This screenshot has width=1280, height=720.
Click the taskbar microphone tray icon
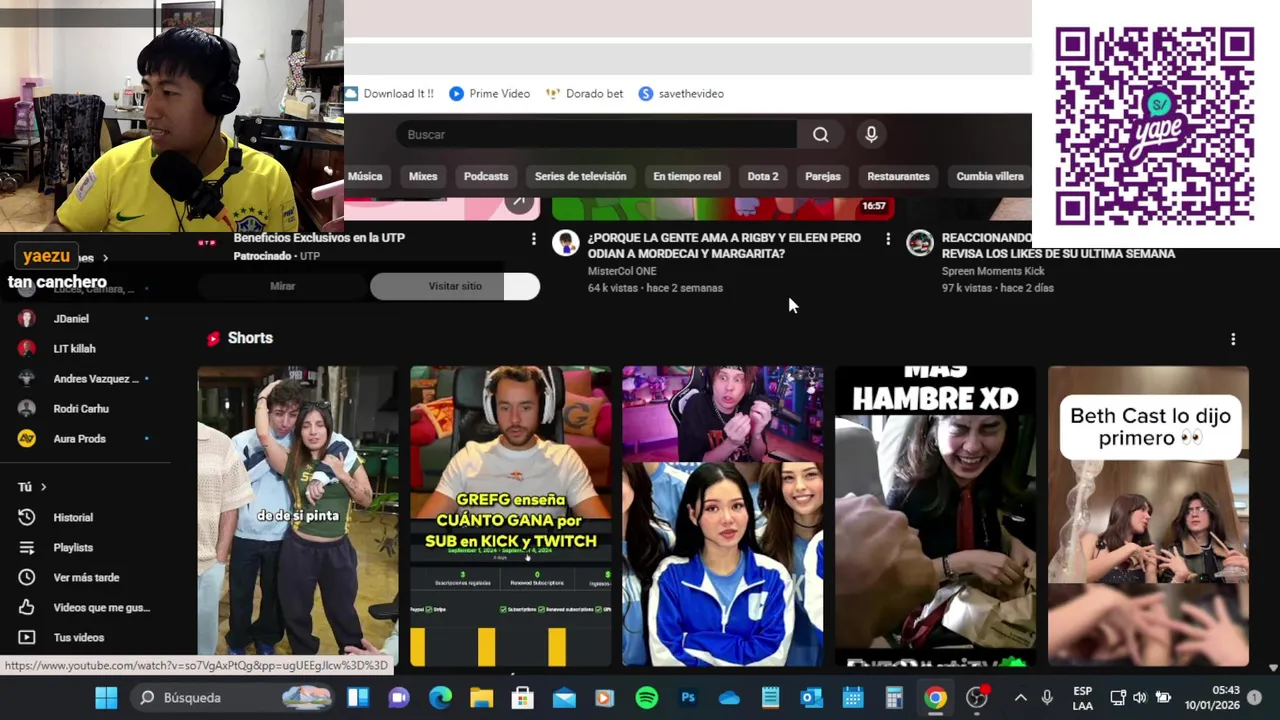coord(1047,698)
